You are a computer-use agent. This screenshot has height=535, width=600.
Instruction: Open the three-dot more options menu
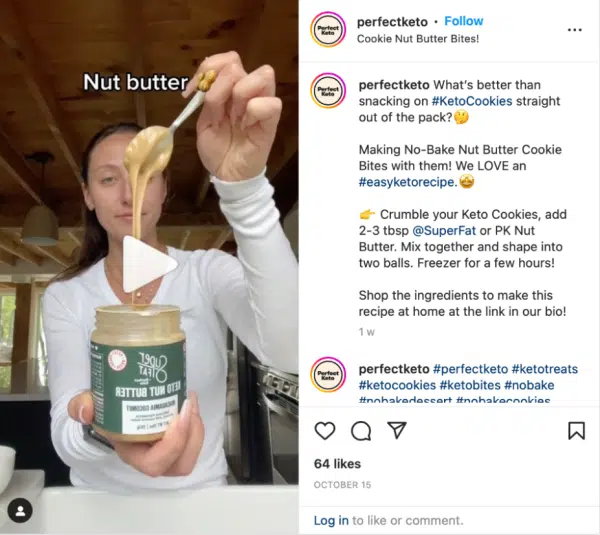coord(575,30)
